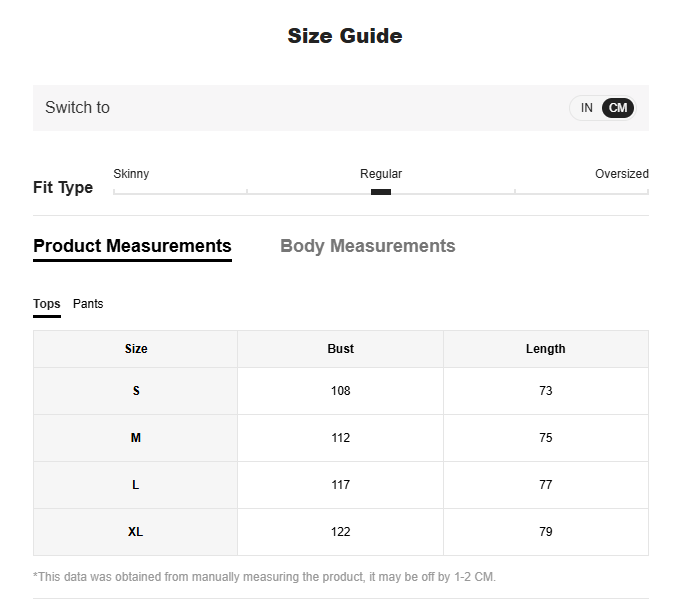Select the size L row
675x602 pixels.
136,485
